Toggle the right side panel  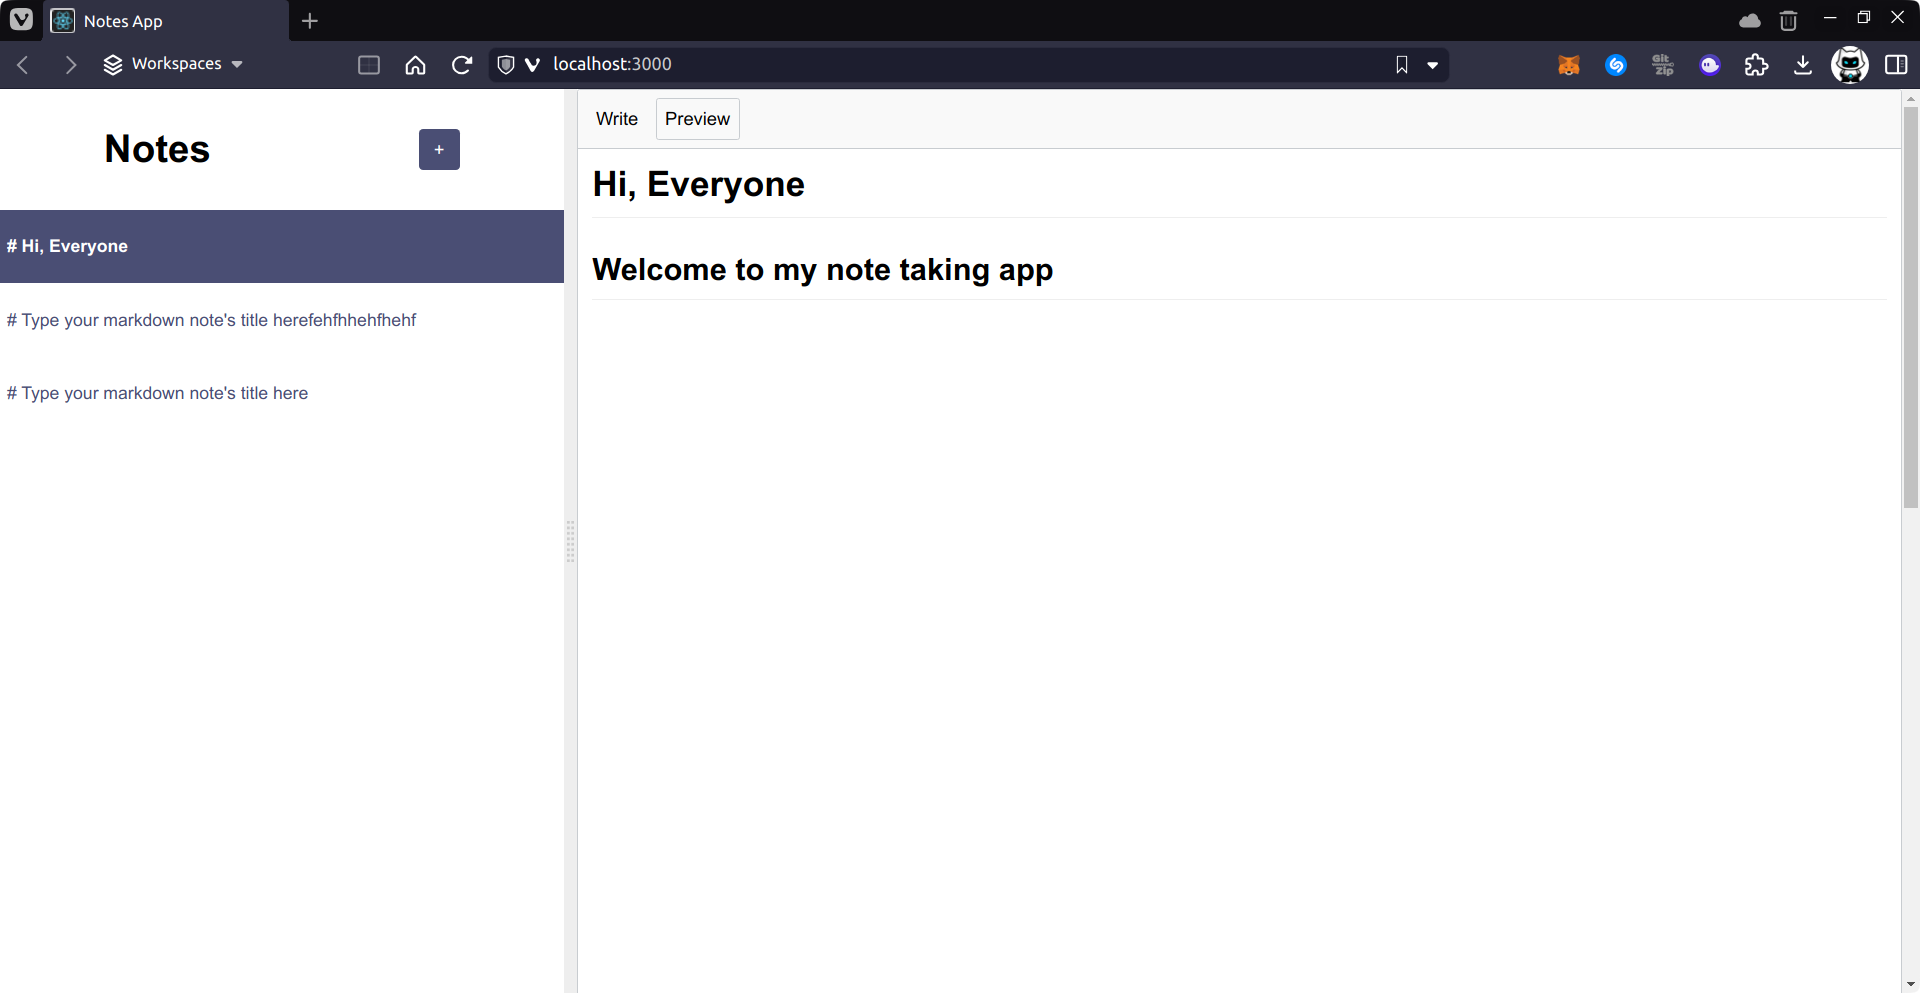[x=1897, y=64]
